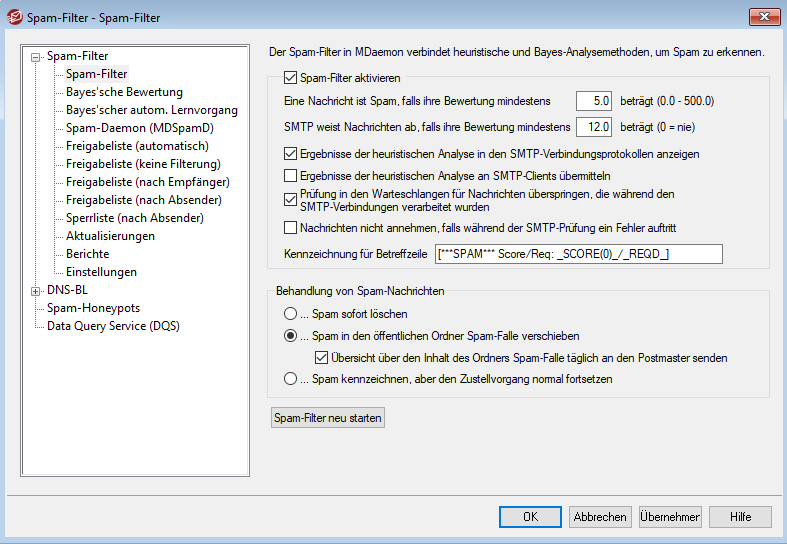Select the Spam sofort löschen option
Image resolution: width=787 pixels, height=544 pixels.
pyautogui.click(x=291, y=315)
